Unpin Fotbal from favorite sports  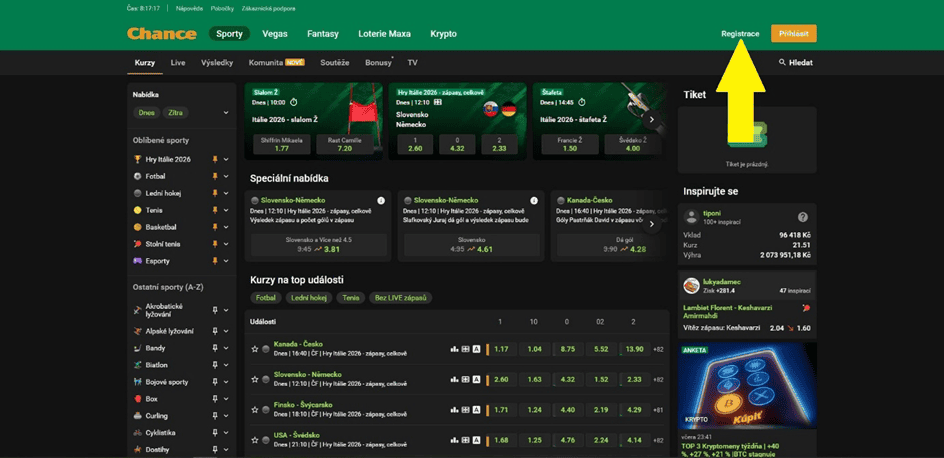pyautogui.click(x=215, y=176)
